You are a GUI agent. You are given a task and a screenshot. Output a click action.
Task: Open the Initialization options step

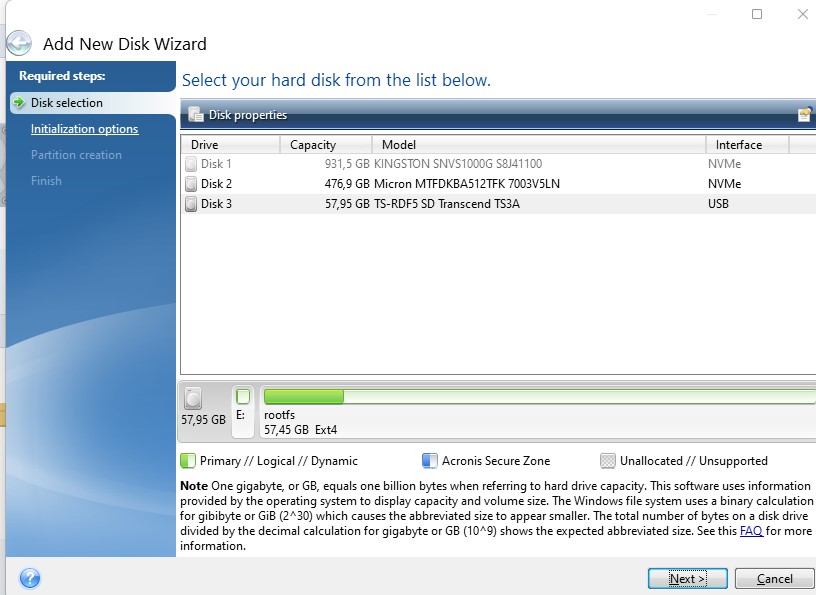[x=84, y=129]
